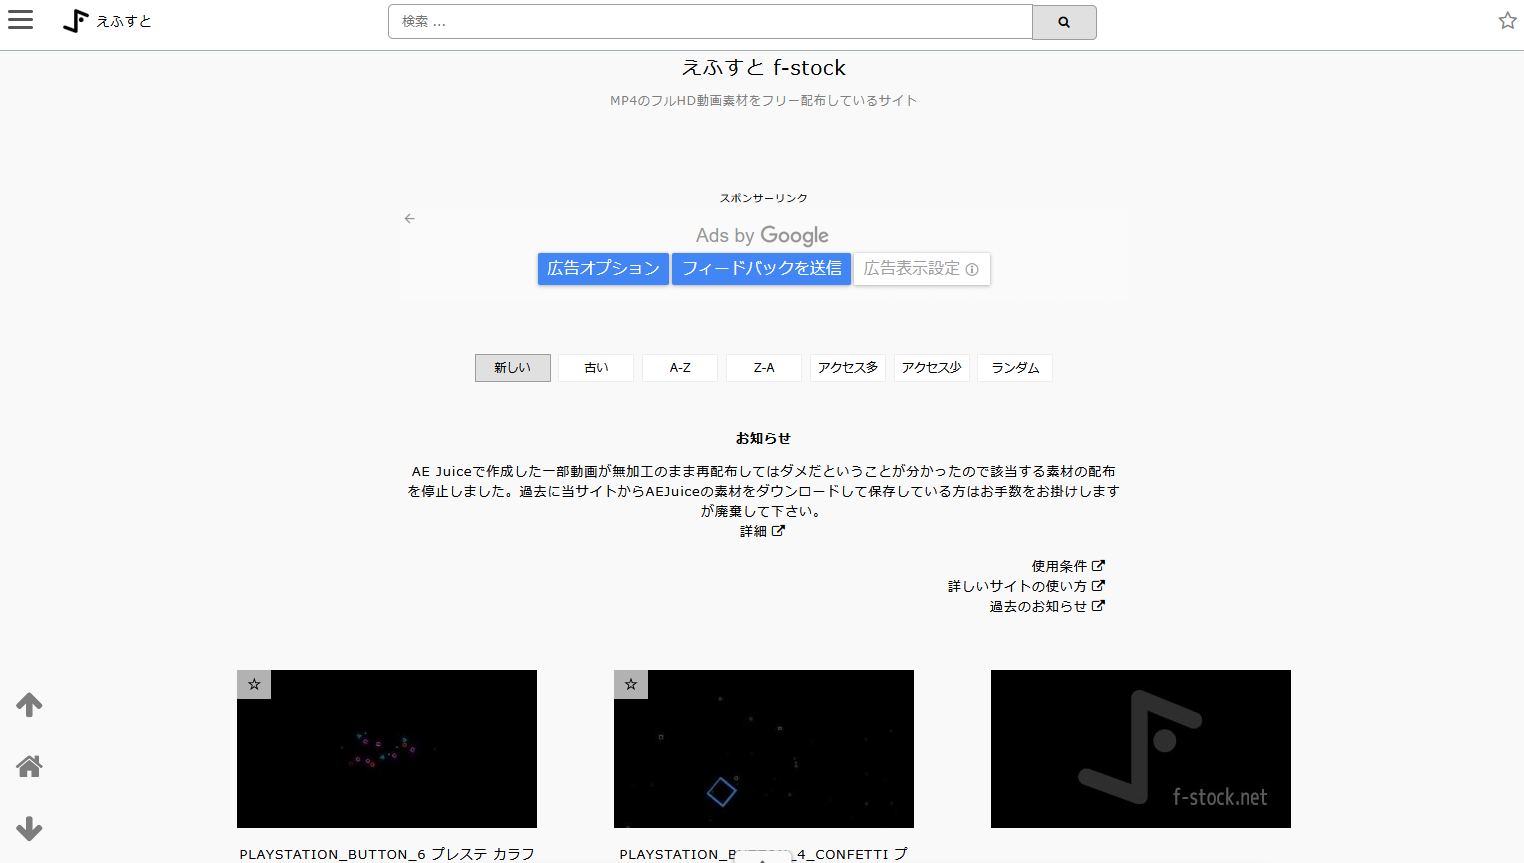Image resolution: width=1524 pixels, height=863 pixels.
Task: Toggle the bookmark star at top right
Action: pyautogui.click(x=1506, y=18)
